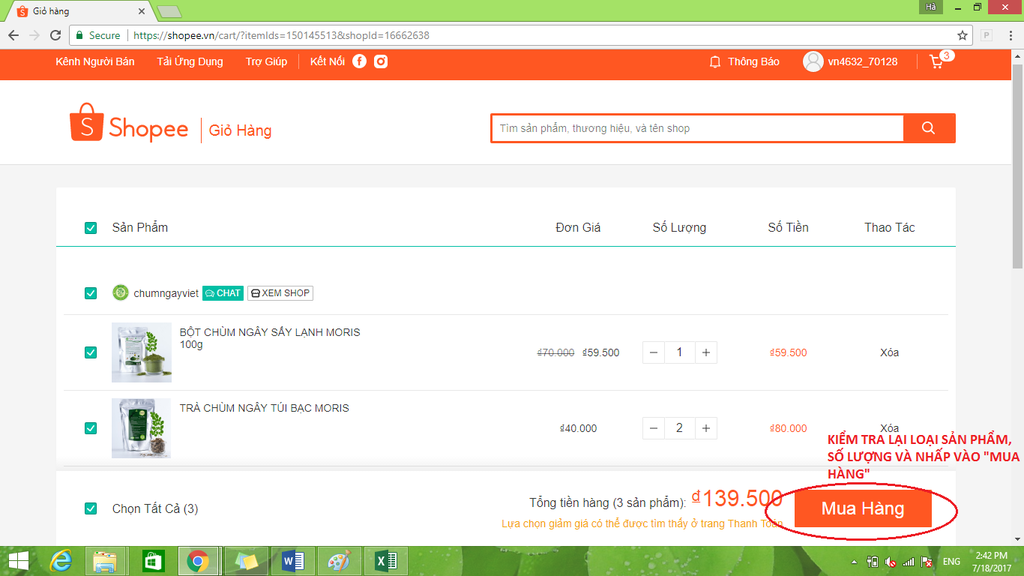The height and width of the screenshot is (576, 1024).
Task: Open the notification bell icon
Action: pyautogui.click(x=715, y=62)
